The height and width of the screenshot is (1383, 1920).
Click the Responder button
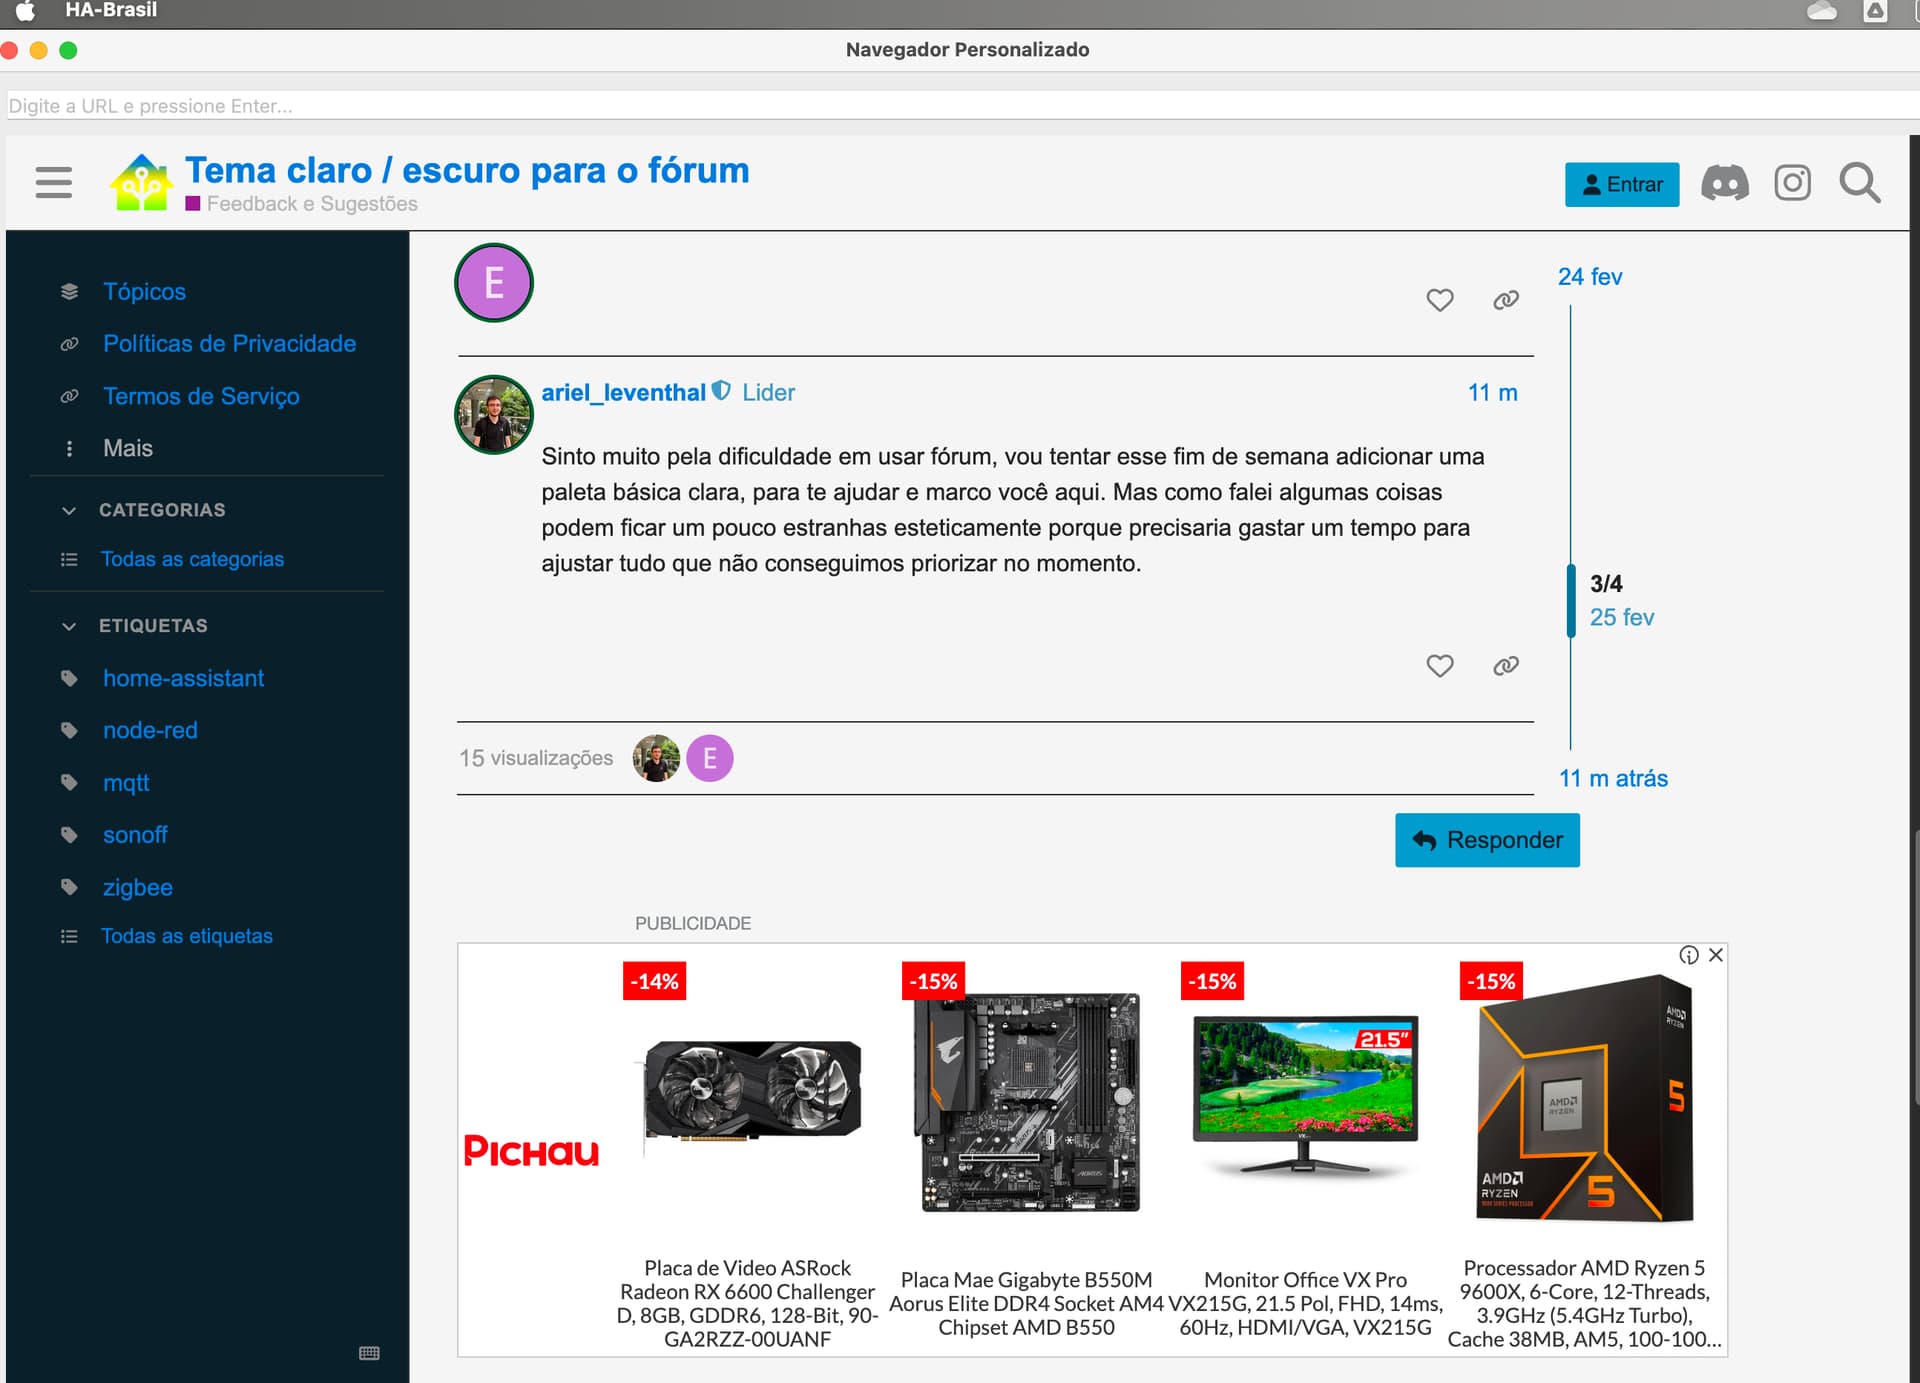click(1487, 840)
